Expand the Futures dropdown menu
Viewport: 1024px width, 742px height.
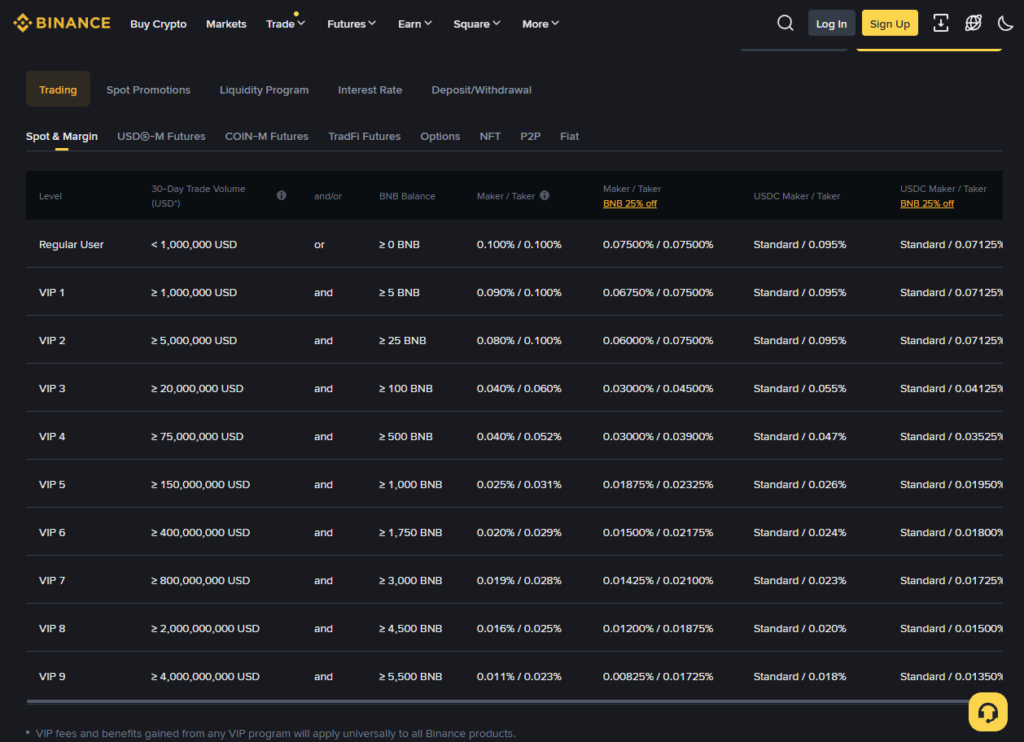point(351,24)
